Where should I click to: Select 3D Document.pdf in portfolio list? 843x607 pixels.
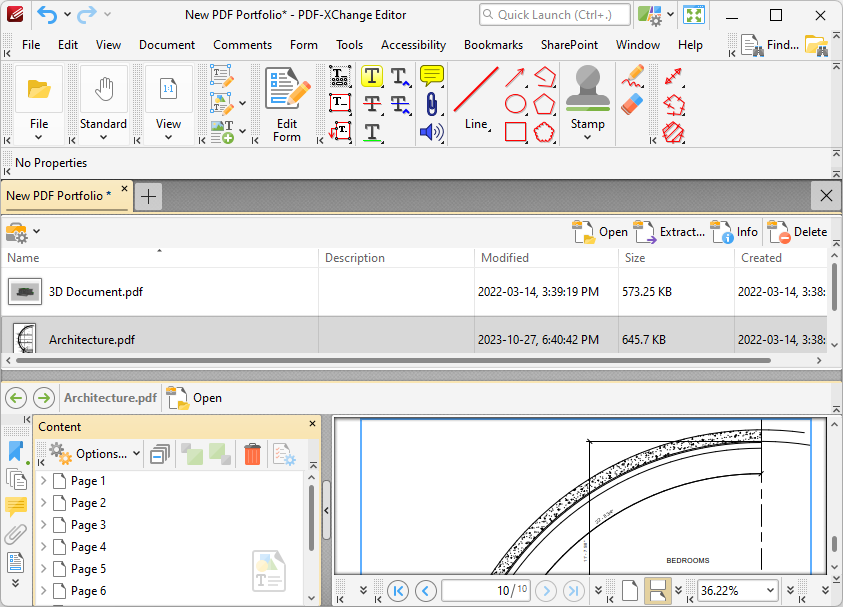click(x=414, y=292)
